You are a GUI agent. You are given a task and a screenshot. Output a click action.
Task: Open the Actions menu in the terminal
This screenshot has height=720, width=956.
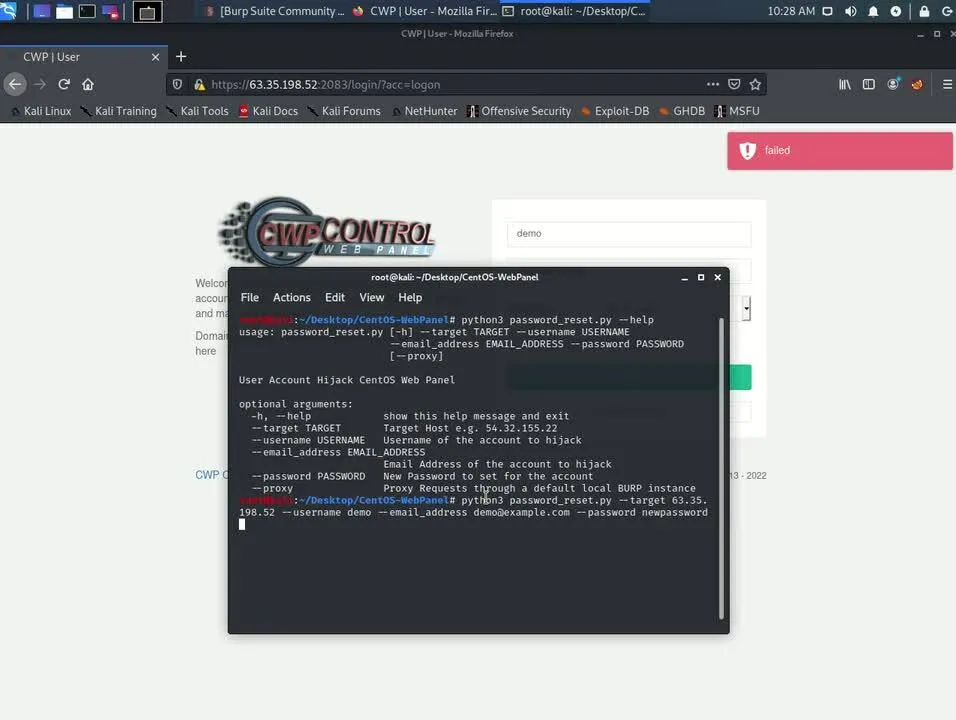291,298
